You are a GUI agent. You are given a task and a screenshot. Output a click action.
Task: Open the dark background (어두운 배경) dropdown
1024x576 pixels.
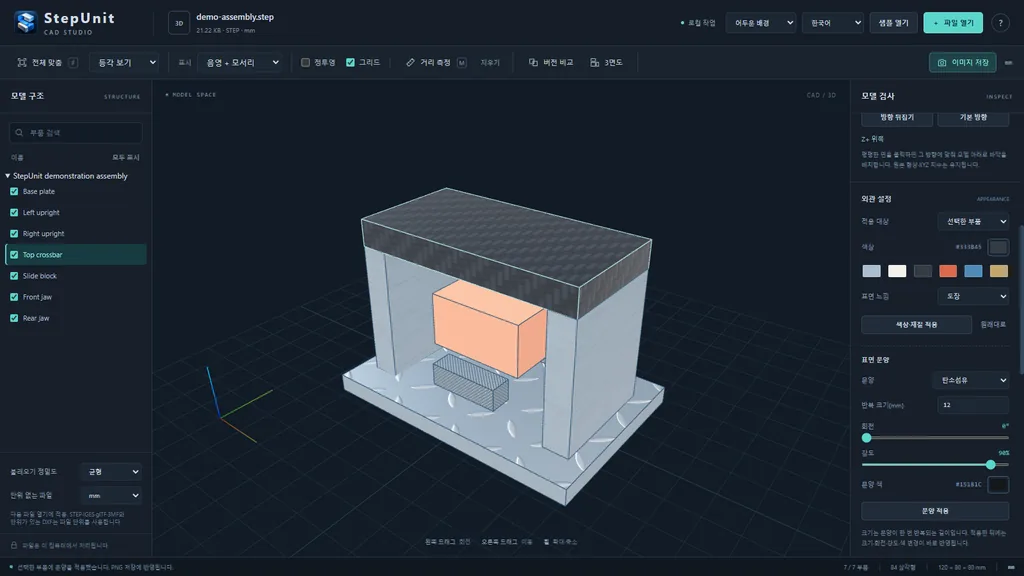pyautogui.click(x=761, y=23)
